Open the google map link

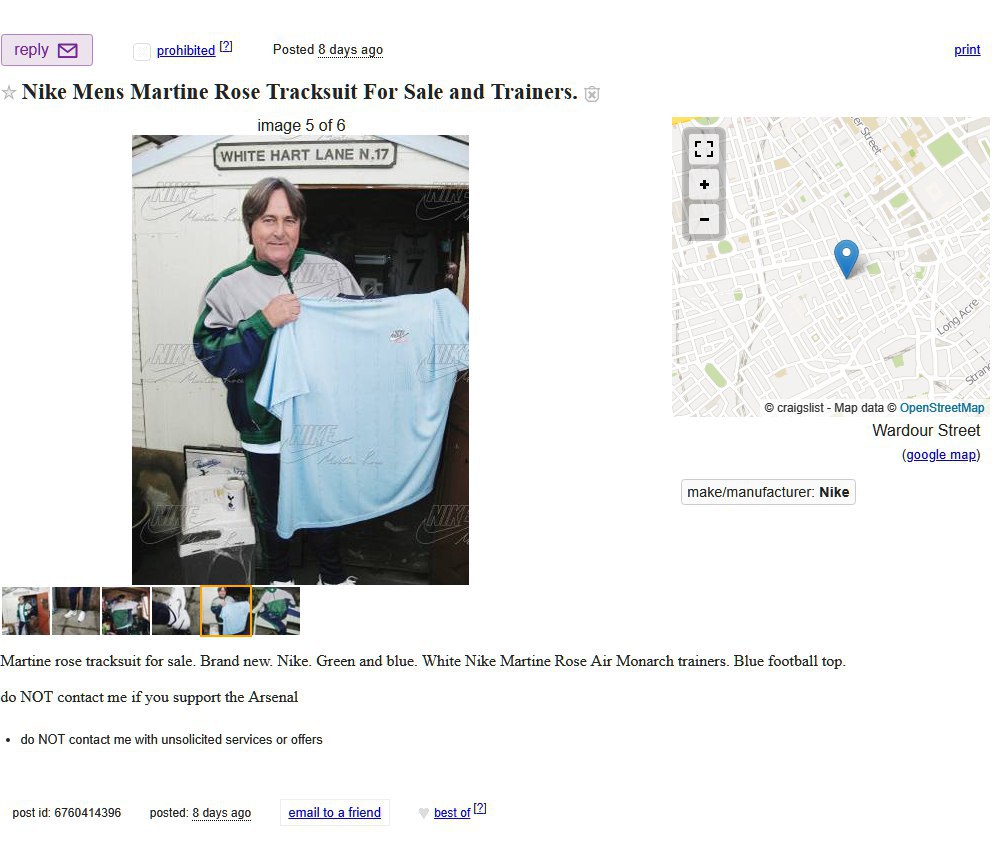(x=941, y=455)
